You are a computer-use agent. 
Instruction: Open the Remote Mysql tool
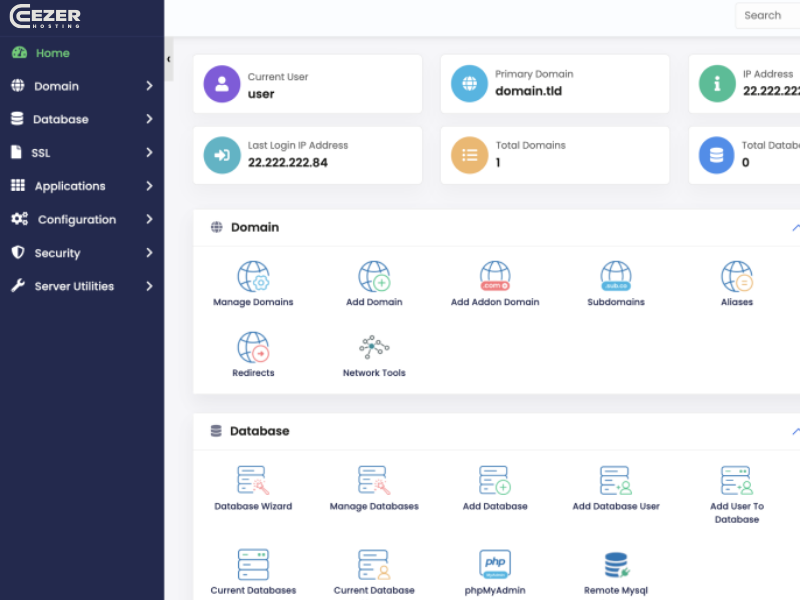coord(615,568)
